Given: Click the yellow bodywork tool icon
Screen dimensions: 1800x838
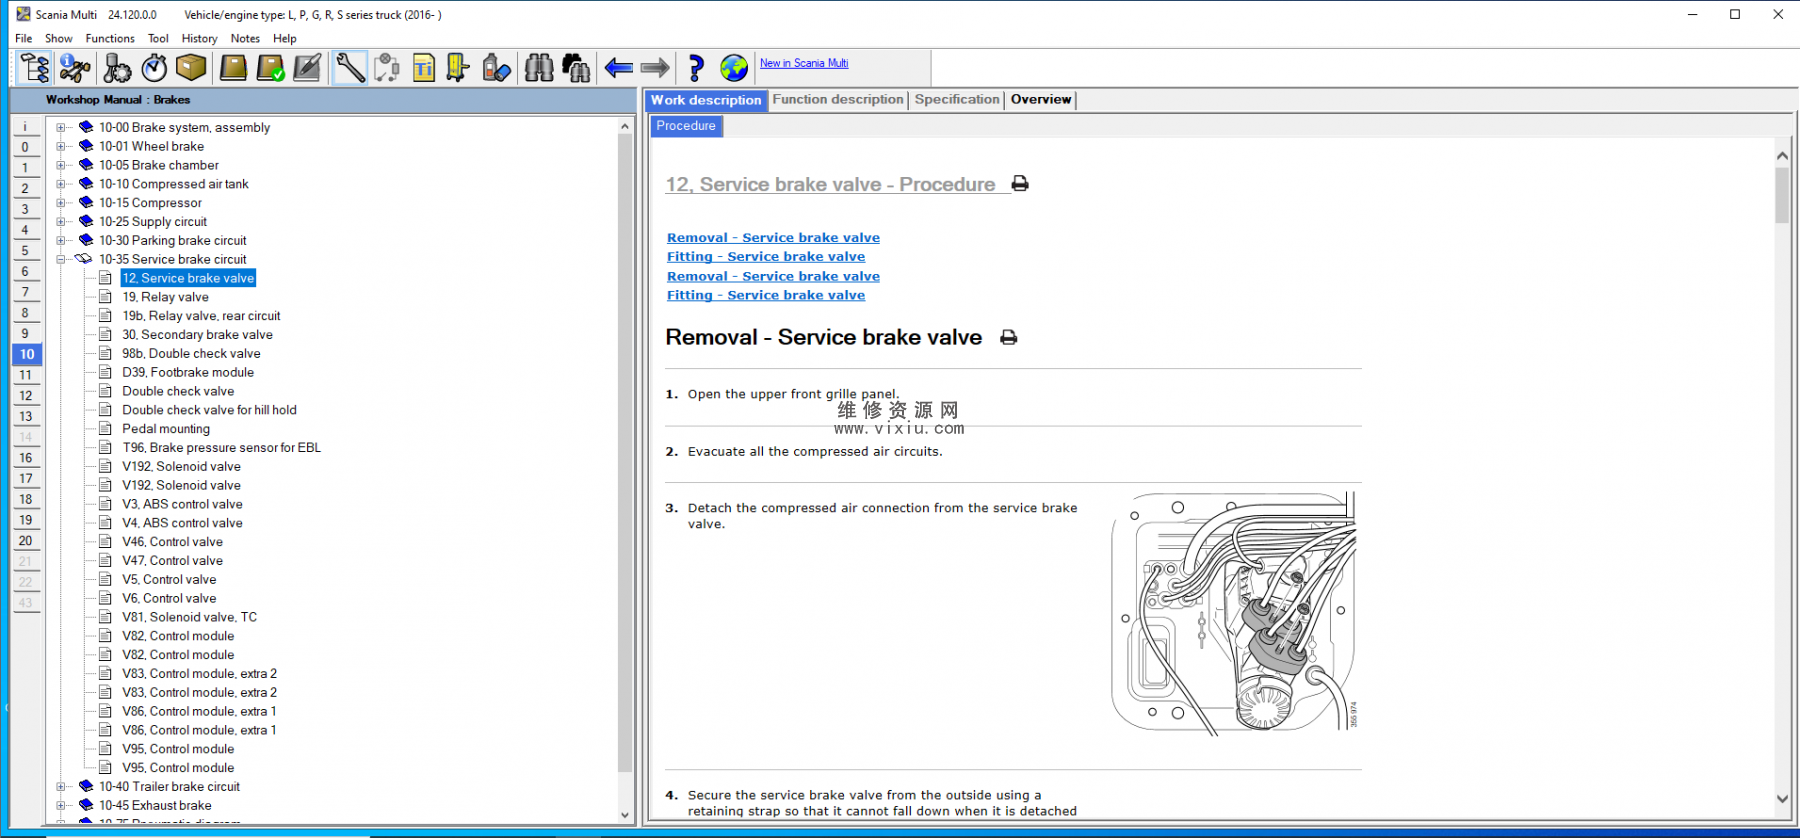Looking at the screenshot, I should [x=458, y=68].
